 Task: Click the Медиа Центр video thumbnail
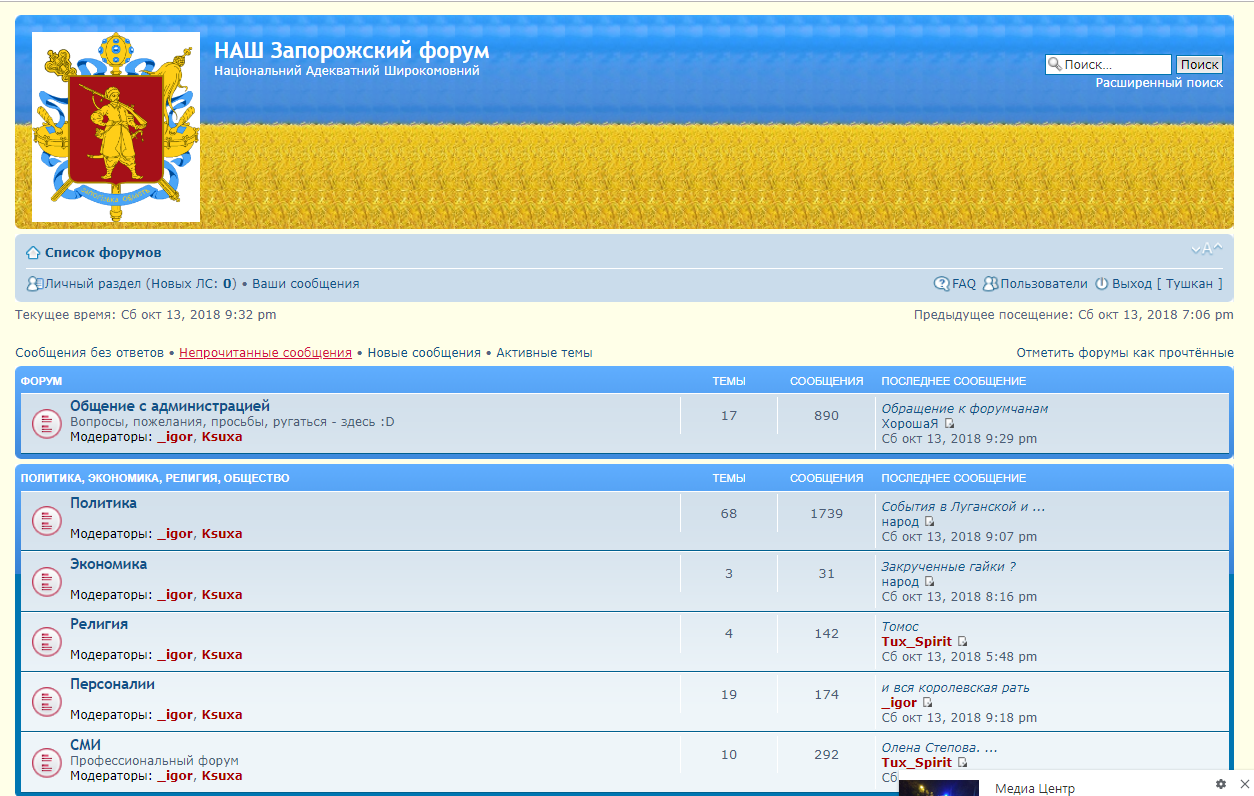pos(938,788)
